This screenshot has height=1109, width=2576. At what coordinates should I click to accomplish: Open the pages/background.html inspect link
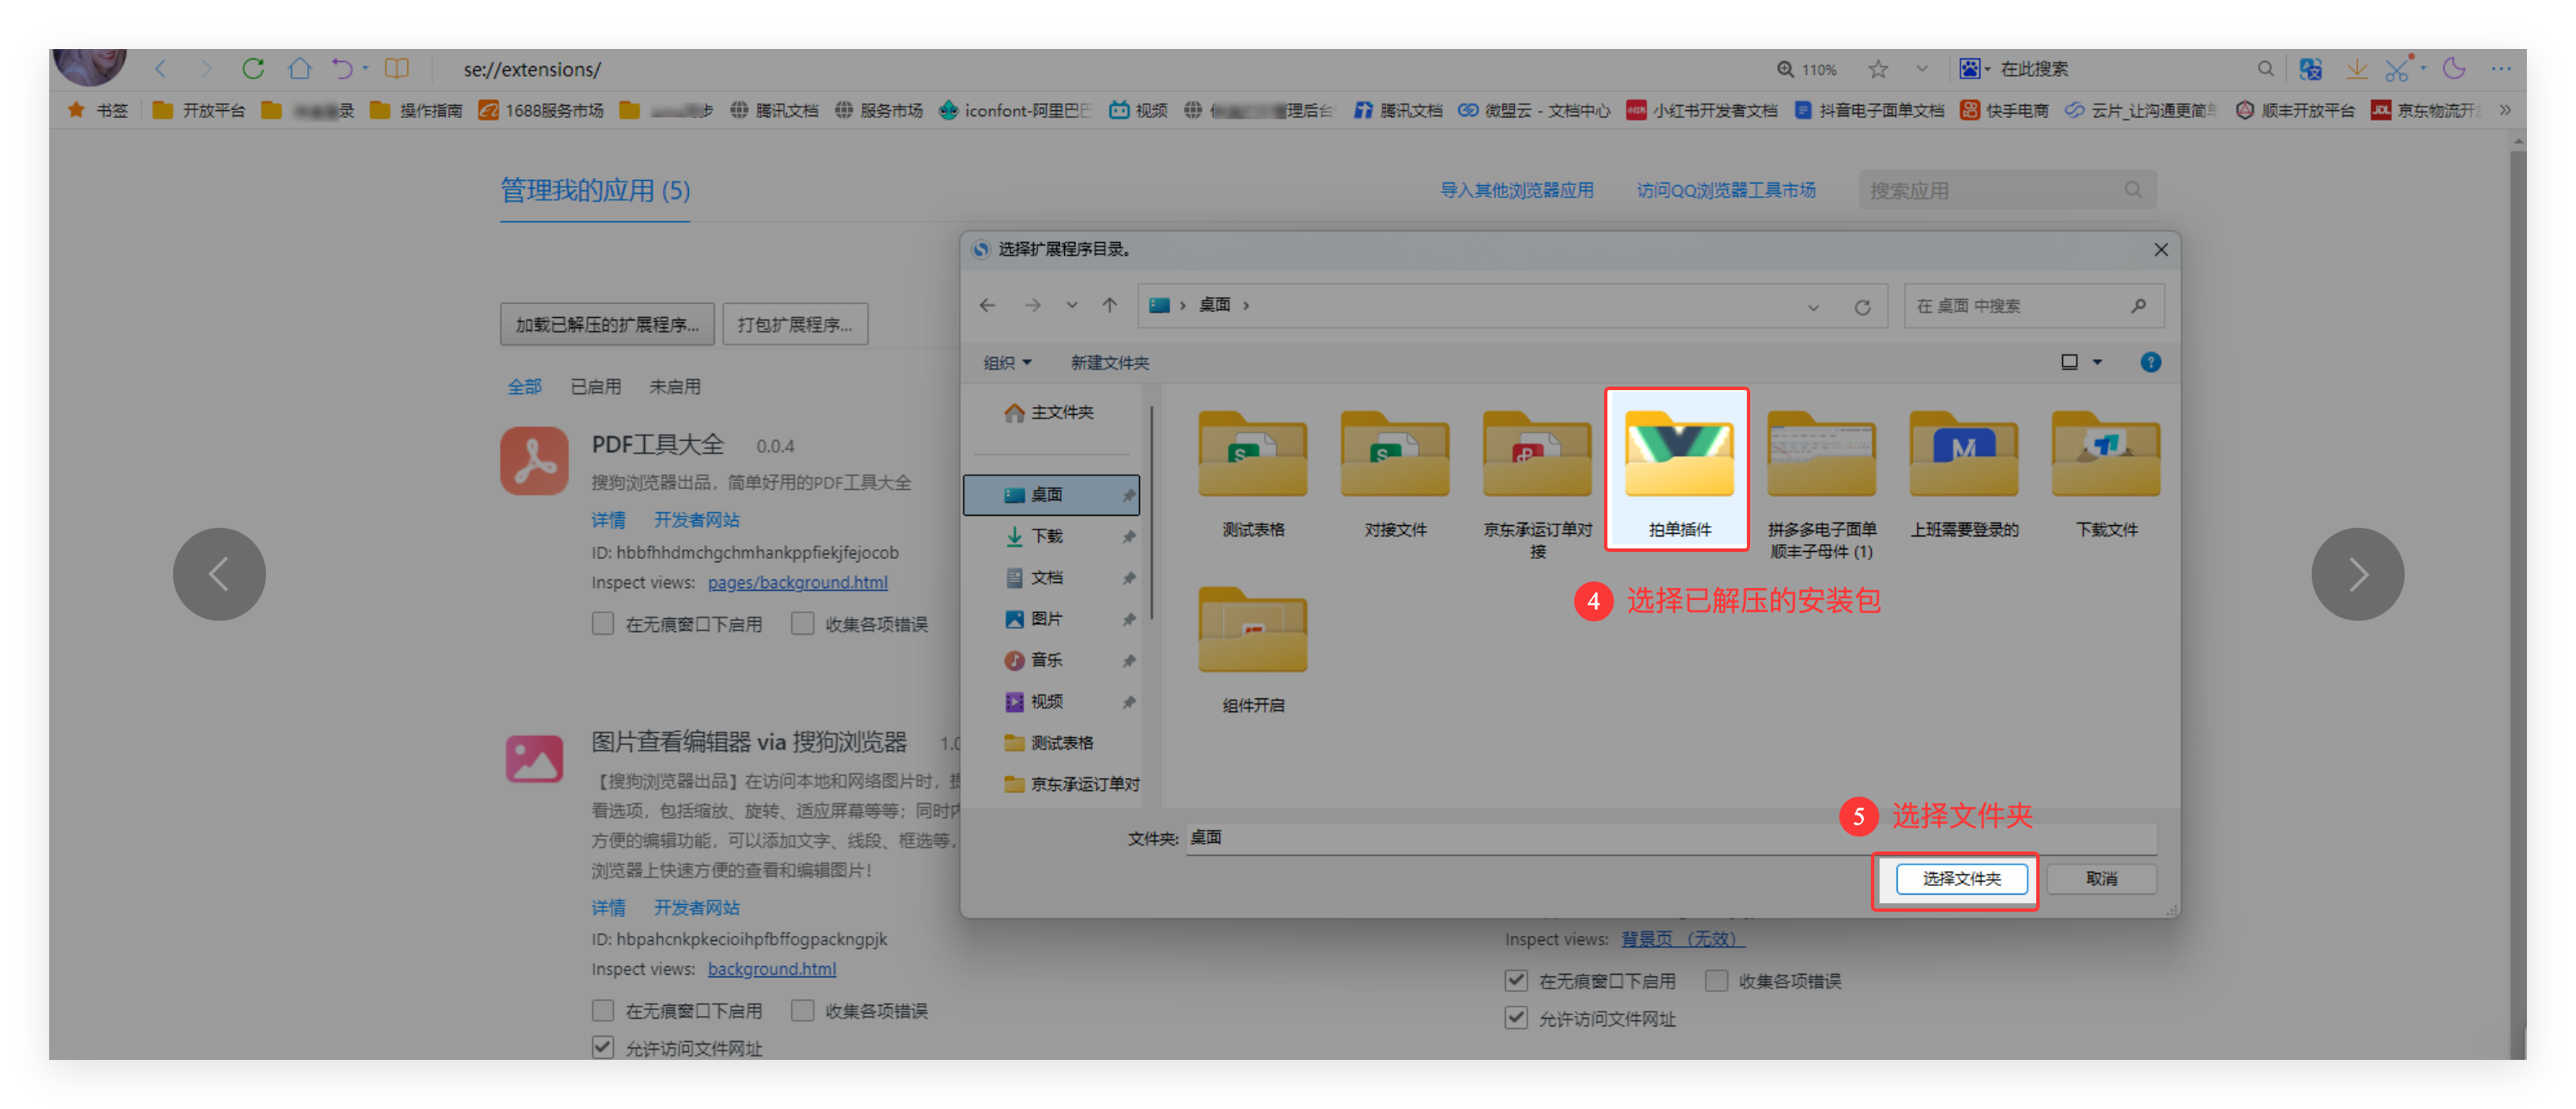point(797,582)
